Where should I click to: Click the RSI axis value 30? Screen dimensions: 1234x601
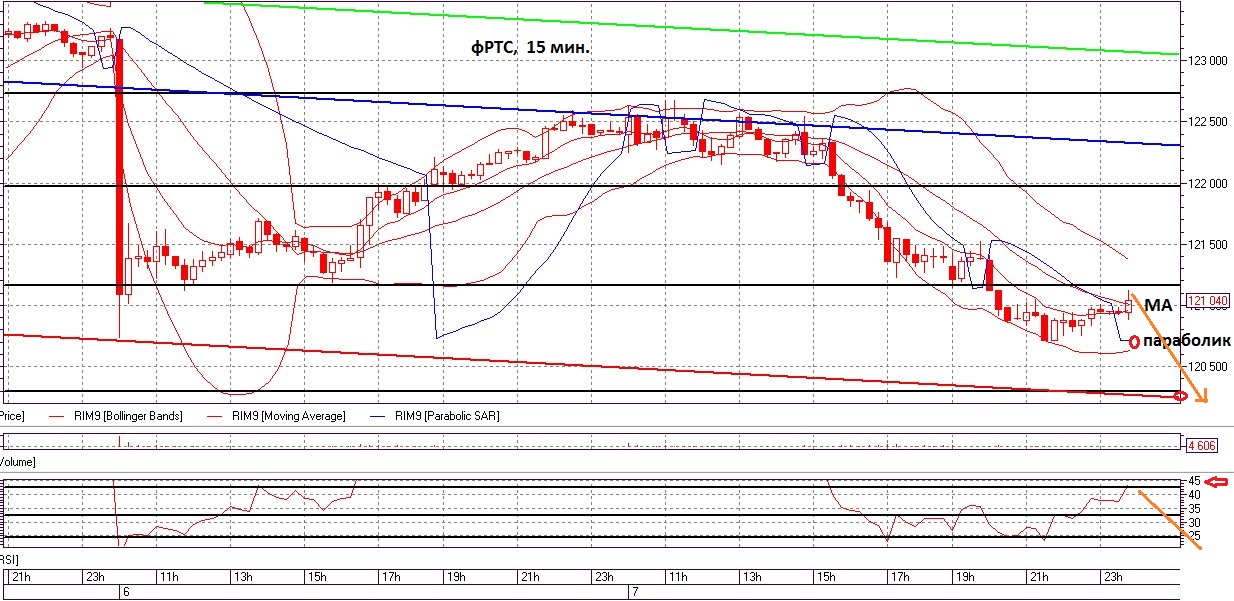click(x=1194, y=523)
